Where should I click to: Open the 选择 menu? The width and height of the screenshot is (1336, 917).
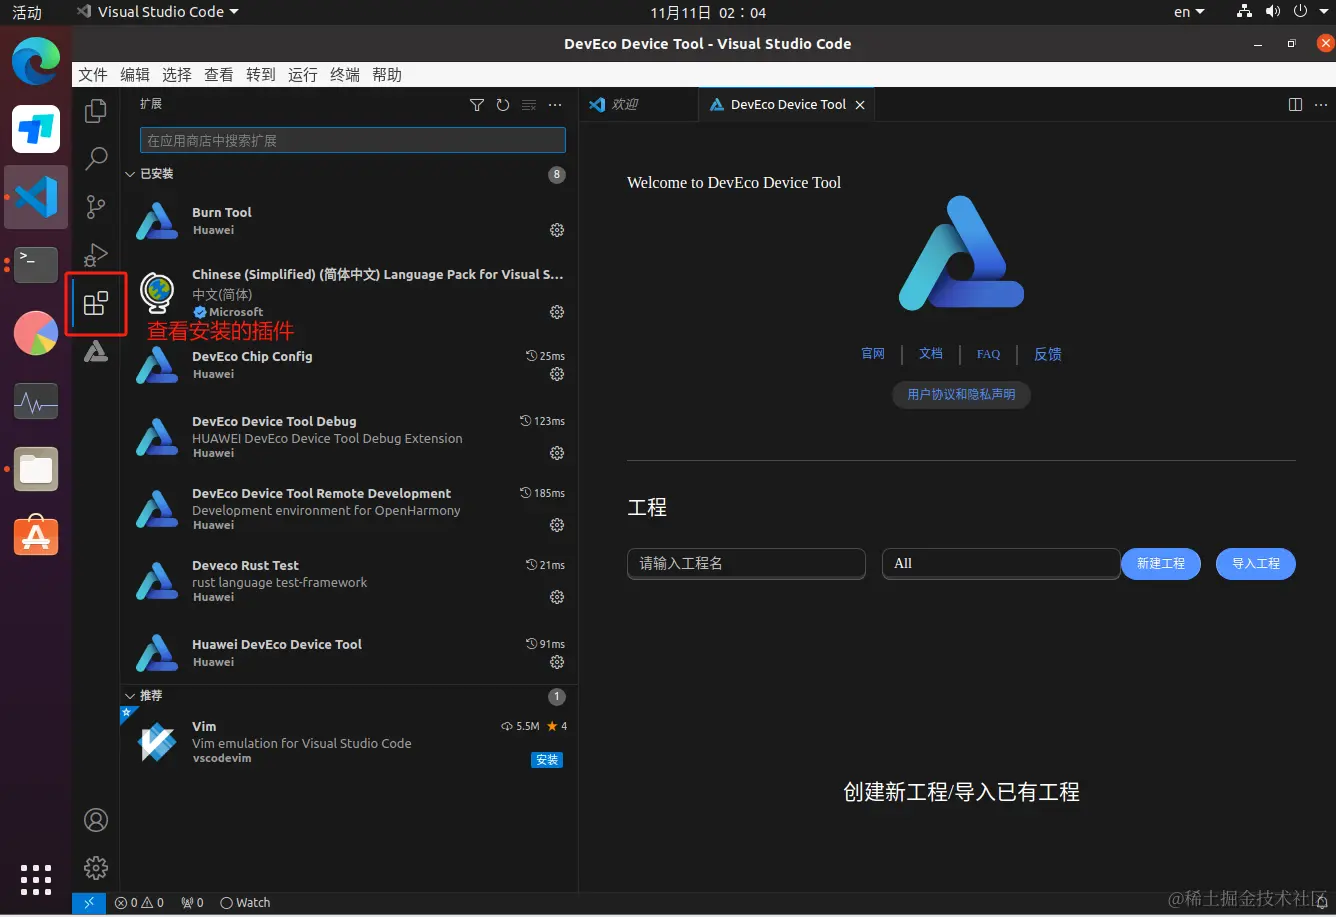click(x=177, y=75)
